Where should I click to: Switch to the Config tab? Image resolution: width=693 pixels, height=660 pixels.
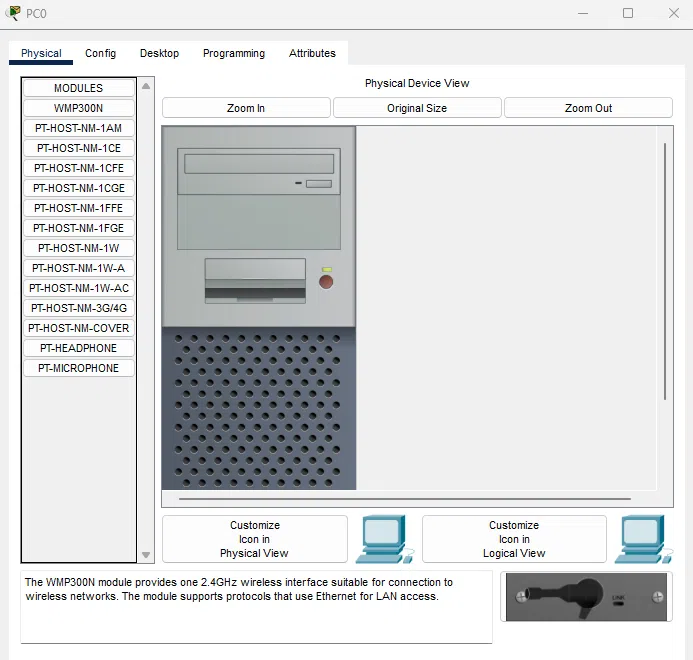pyautogui.click(x=100, y=53)
